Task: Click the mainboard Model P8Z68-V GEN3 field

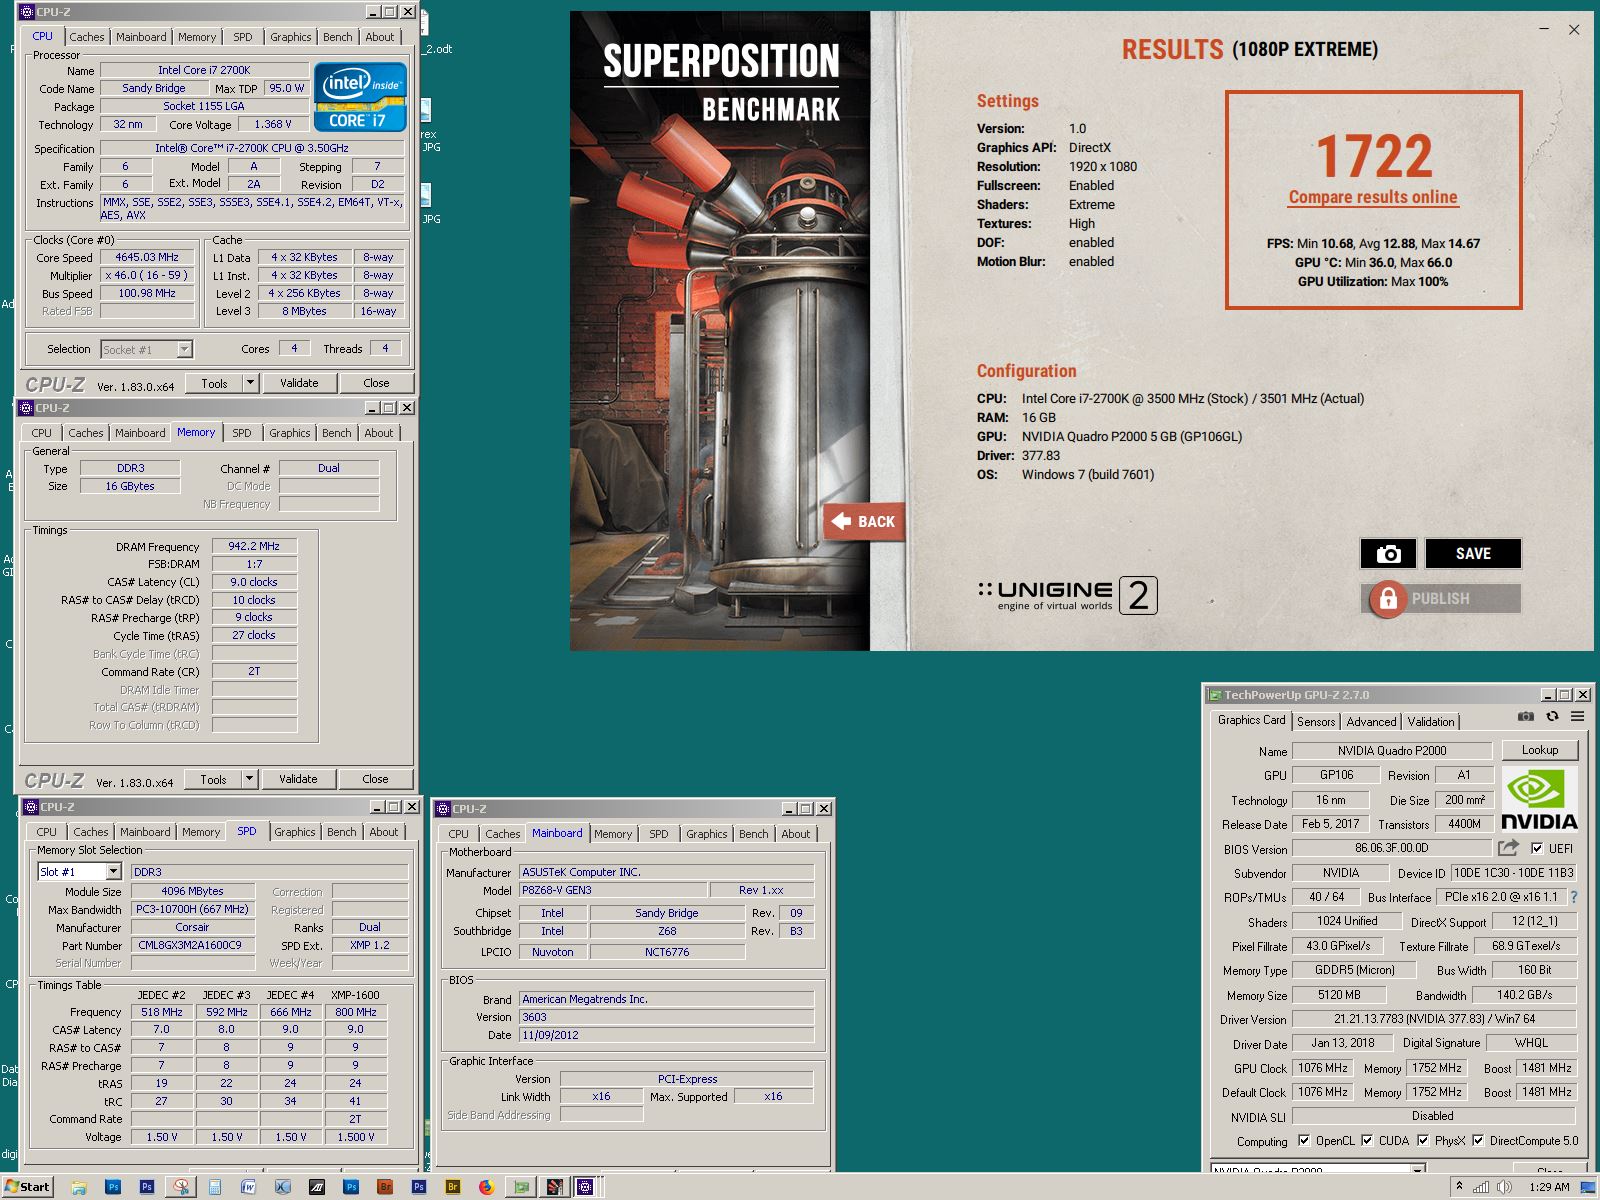Action: pos(613,890)
